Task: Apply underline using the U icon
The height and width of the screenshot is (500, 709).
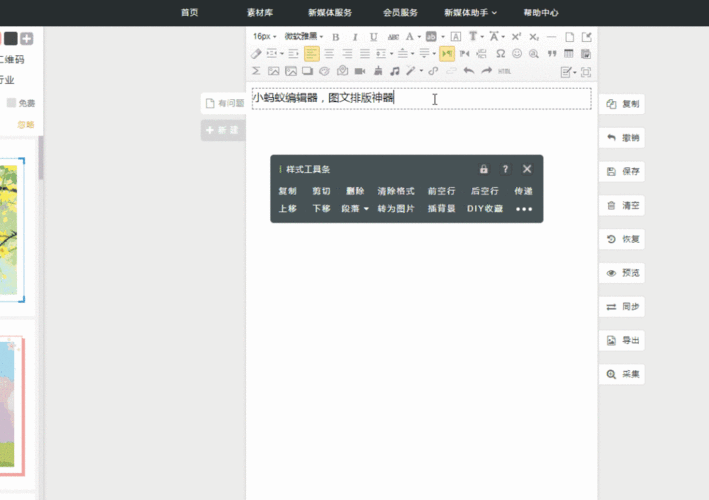Action: (373, 37)
